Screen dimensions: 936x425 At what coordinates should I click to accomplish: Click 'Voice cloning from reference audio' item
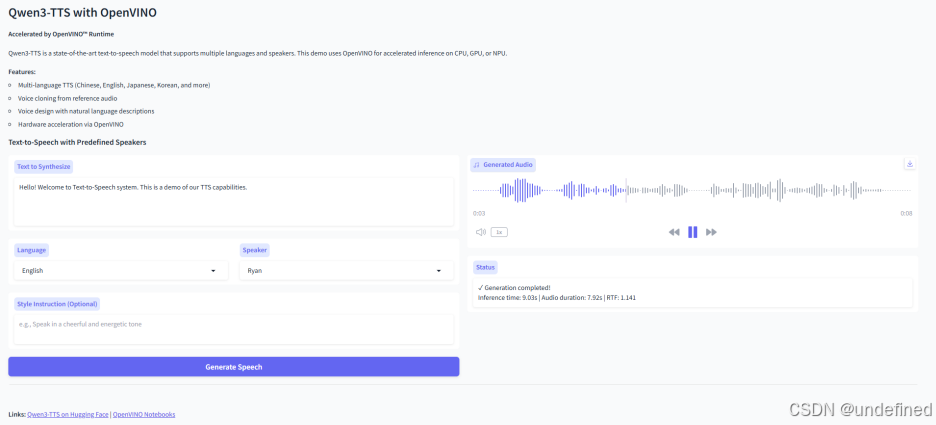click(x=67, y=98)
